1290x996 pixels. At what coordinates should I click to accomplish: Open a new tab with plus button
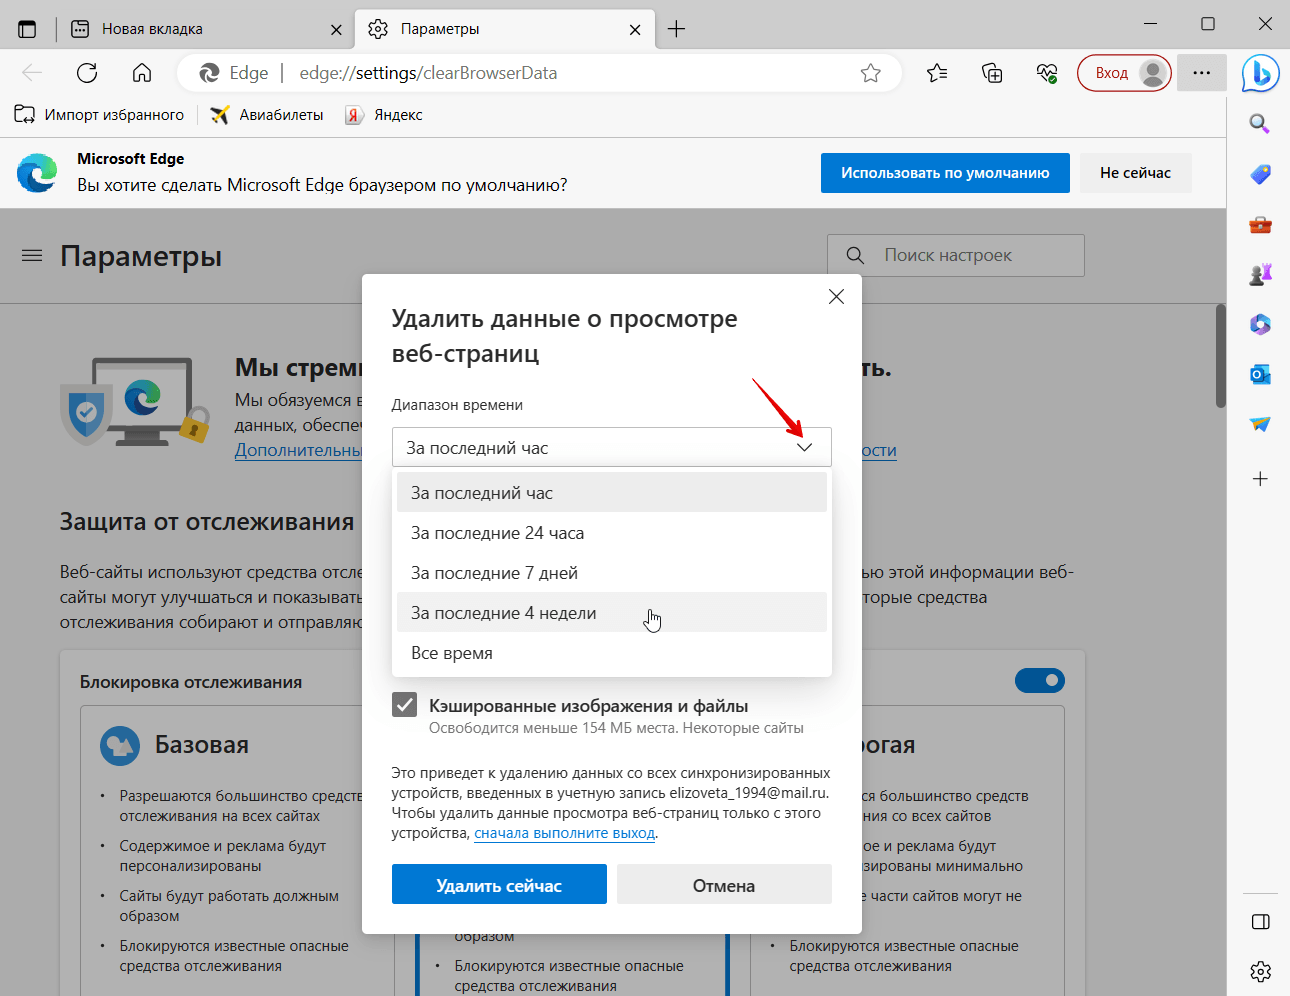[x=677, y=29]
